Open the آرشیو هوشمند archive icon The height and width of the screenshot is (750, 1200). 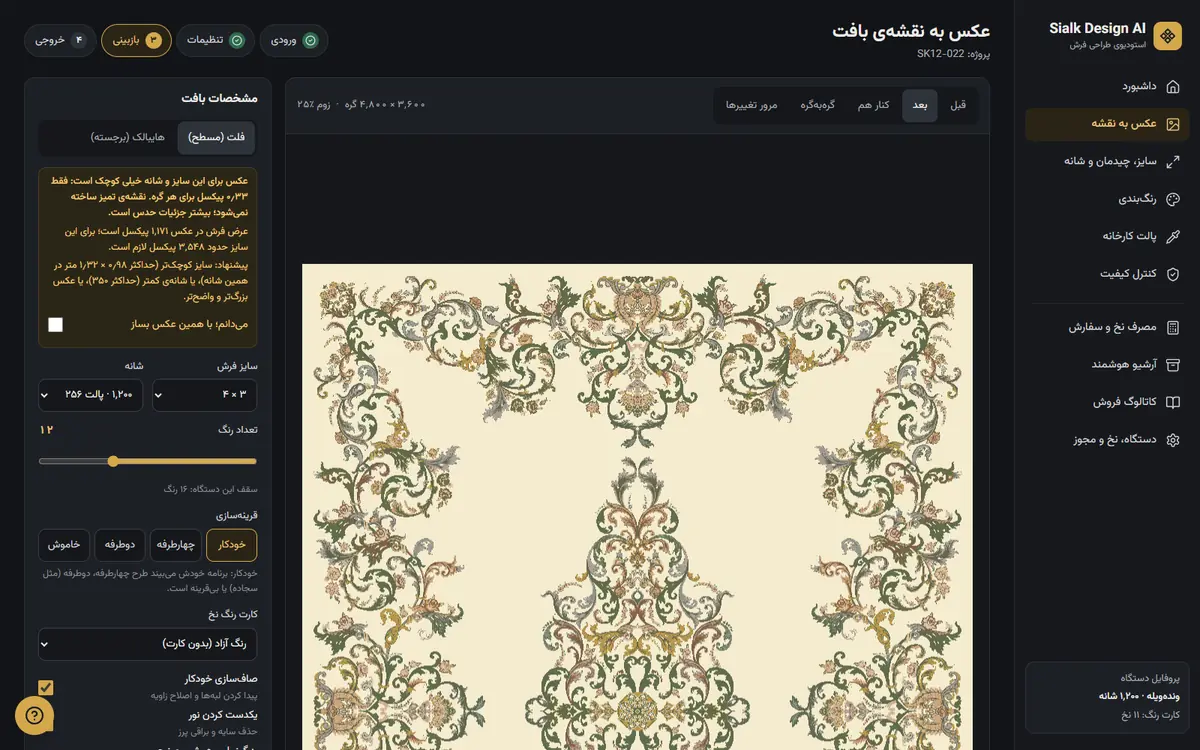click(1173, 365)
